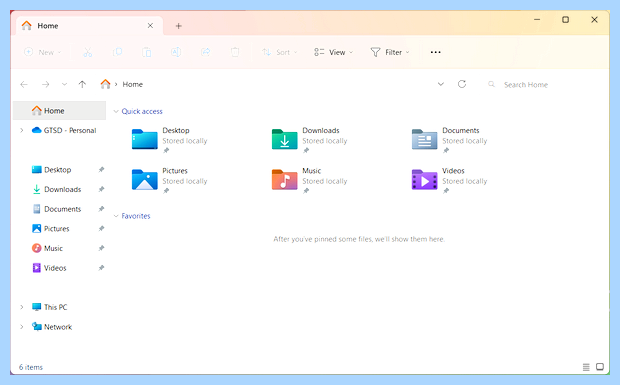Viewport: 620px width, 385px height.
Task: Select Videos in navigation pane
Action: [49, 268]
